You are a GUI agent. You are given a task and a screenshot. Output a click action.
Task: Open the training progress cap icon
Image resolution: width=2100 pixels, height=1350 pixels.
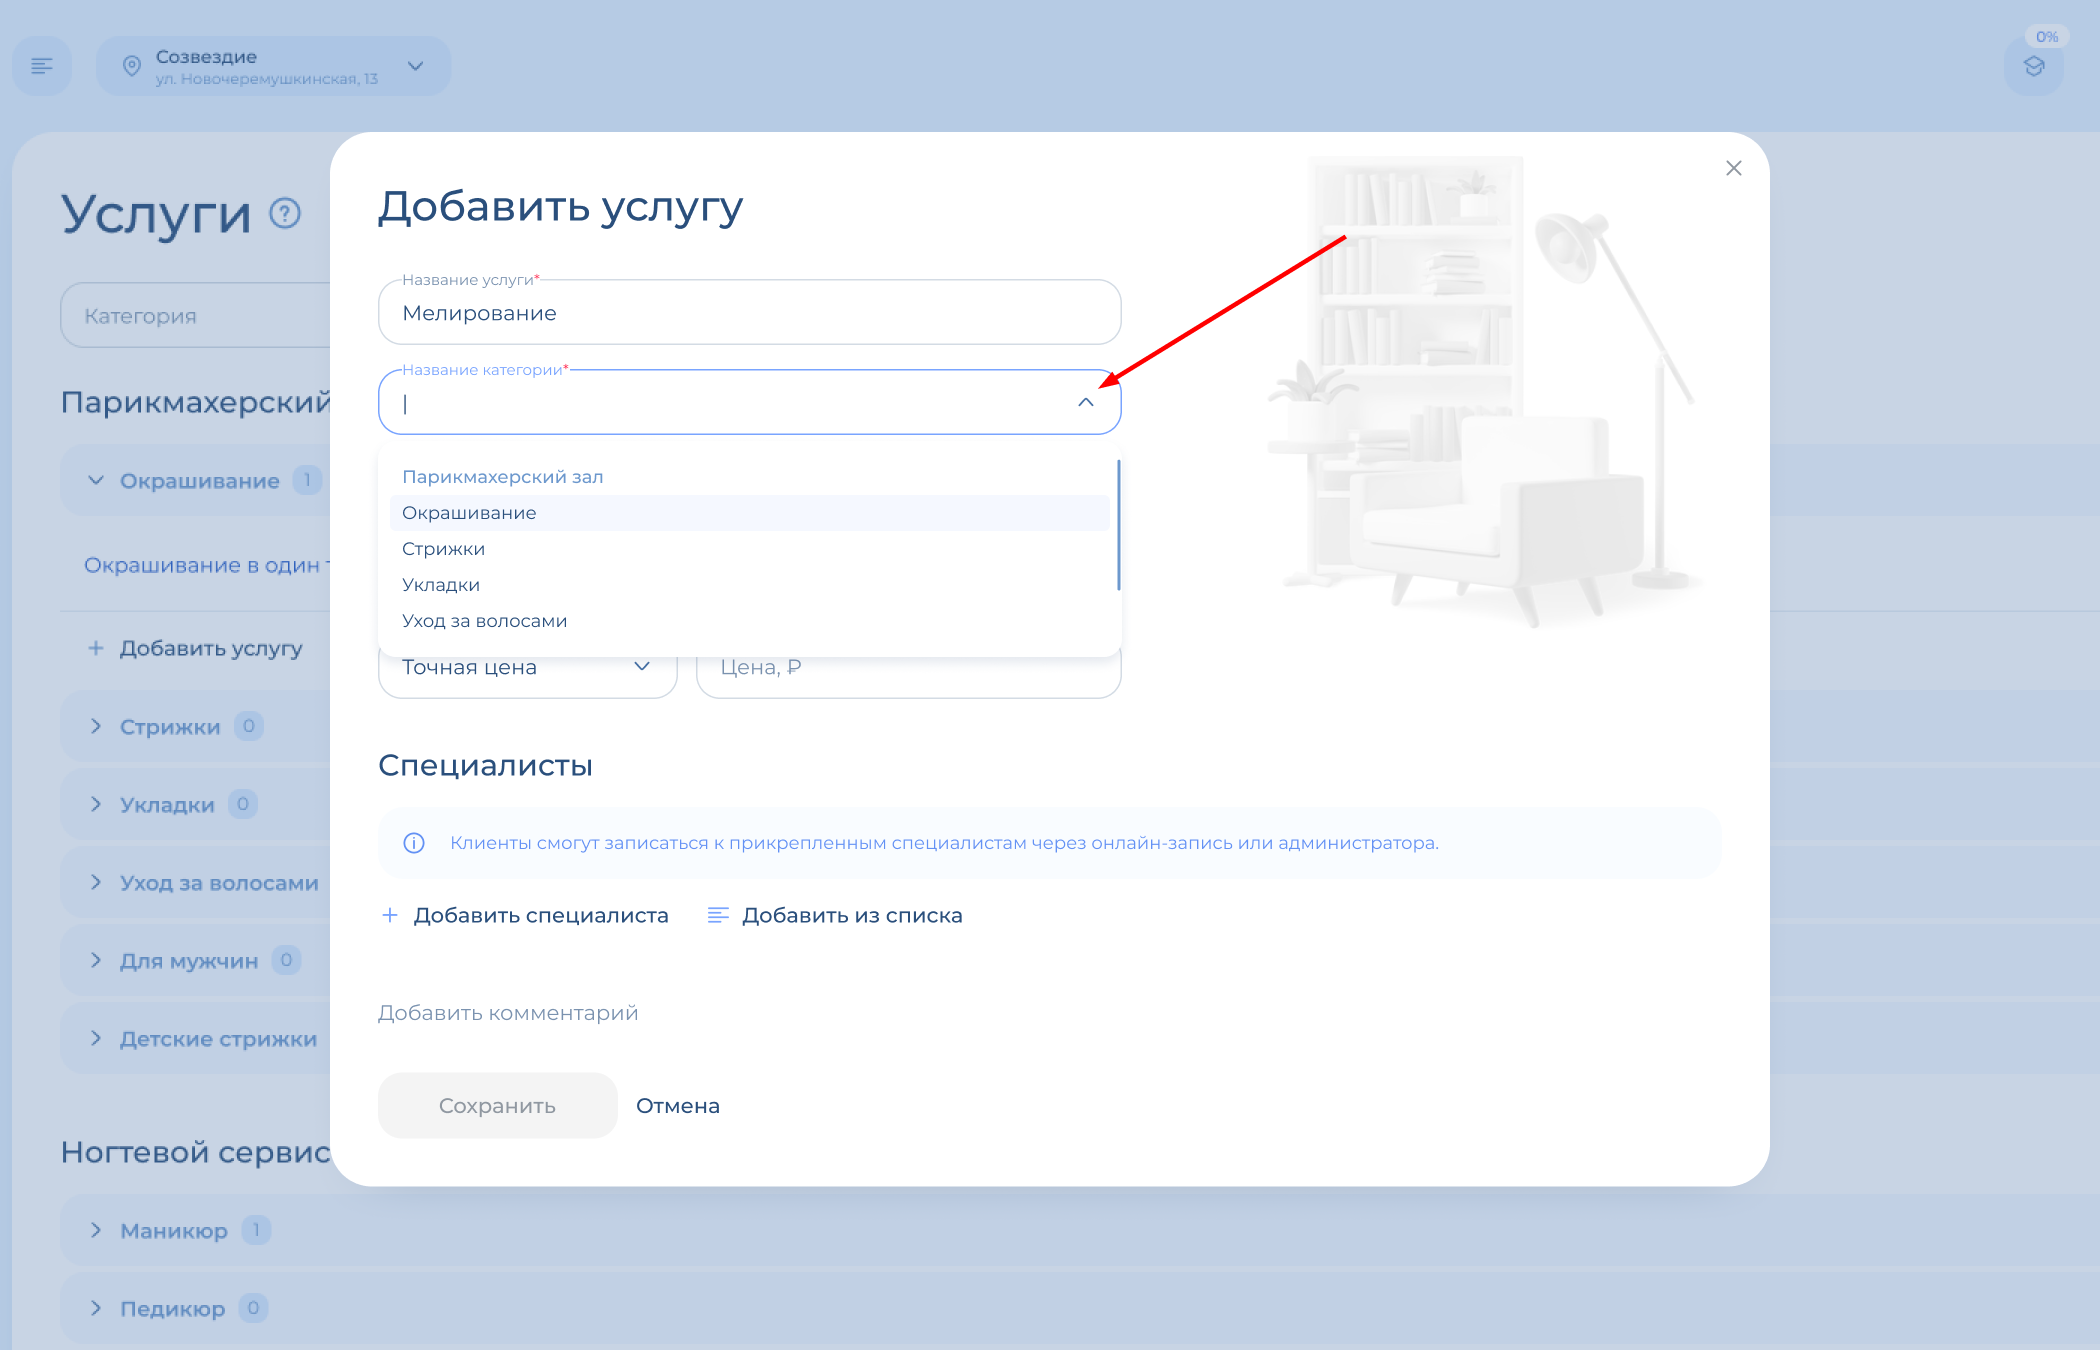tap(2034, 67)
